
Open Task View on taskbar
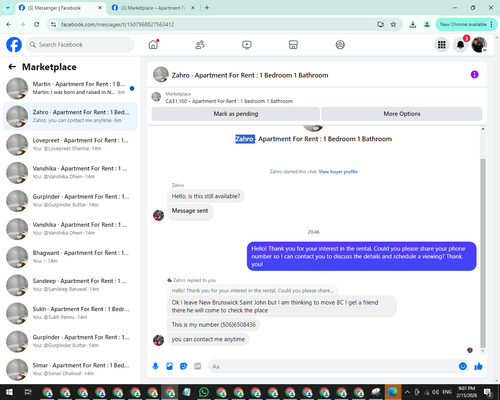click(28, 392)
